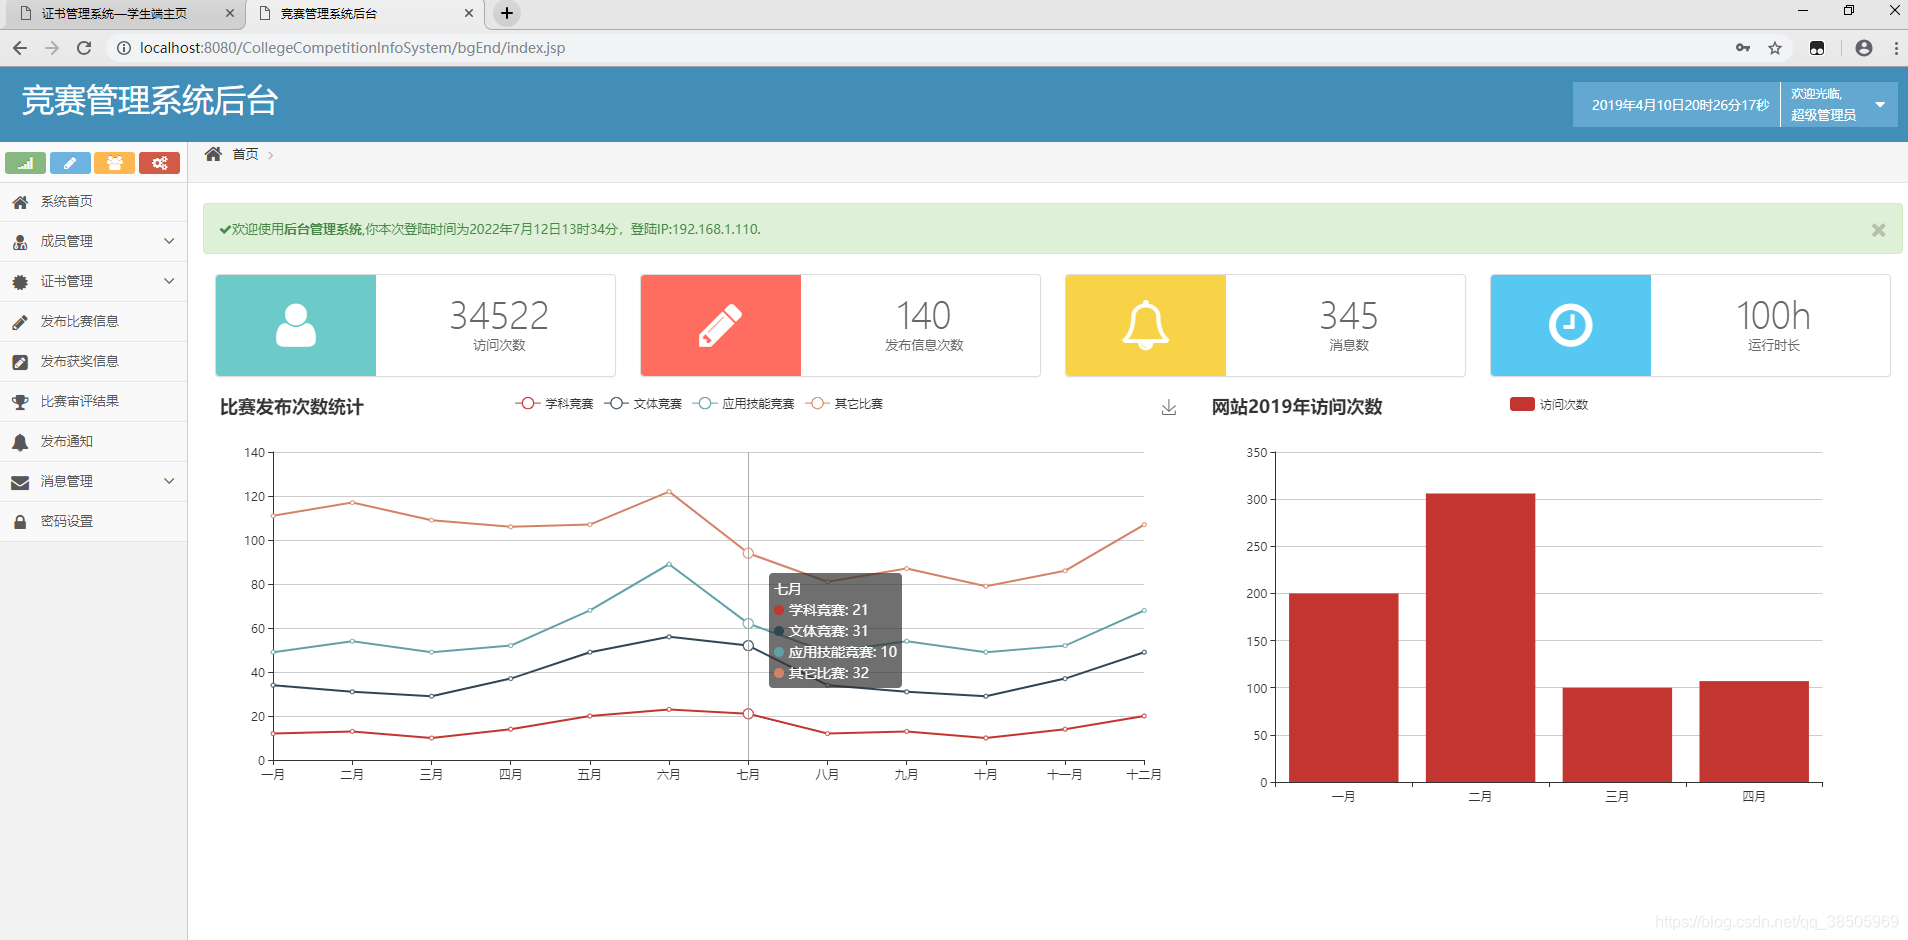Click the home icon in breadcrumb

[213, 154]
